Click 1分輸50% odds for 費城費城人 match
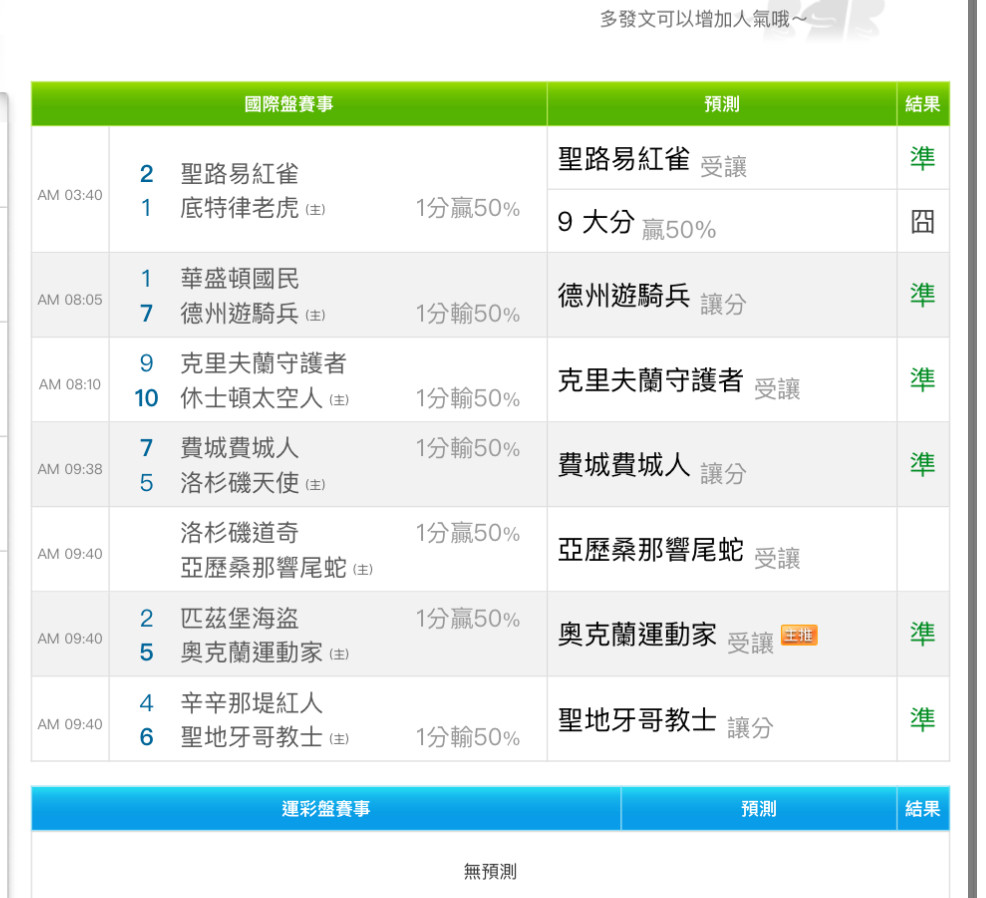This screenshot has width=986, height=898. tap(468, 448)
